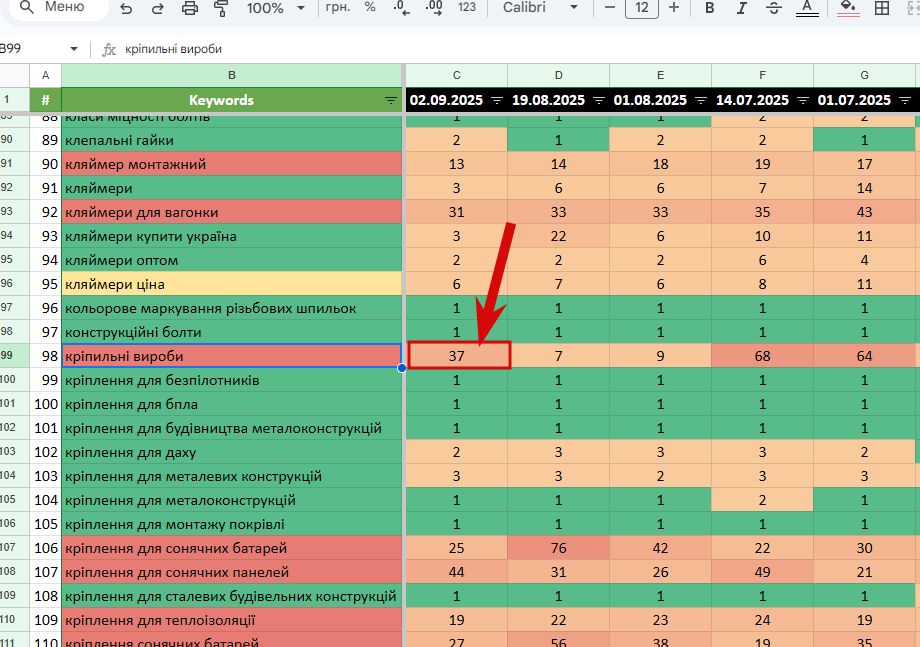Open the 123 number format menu
The image size is (920, 647).
point(467,8)
